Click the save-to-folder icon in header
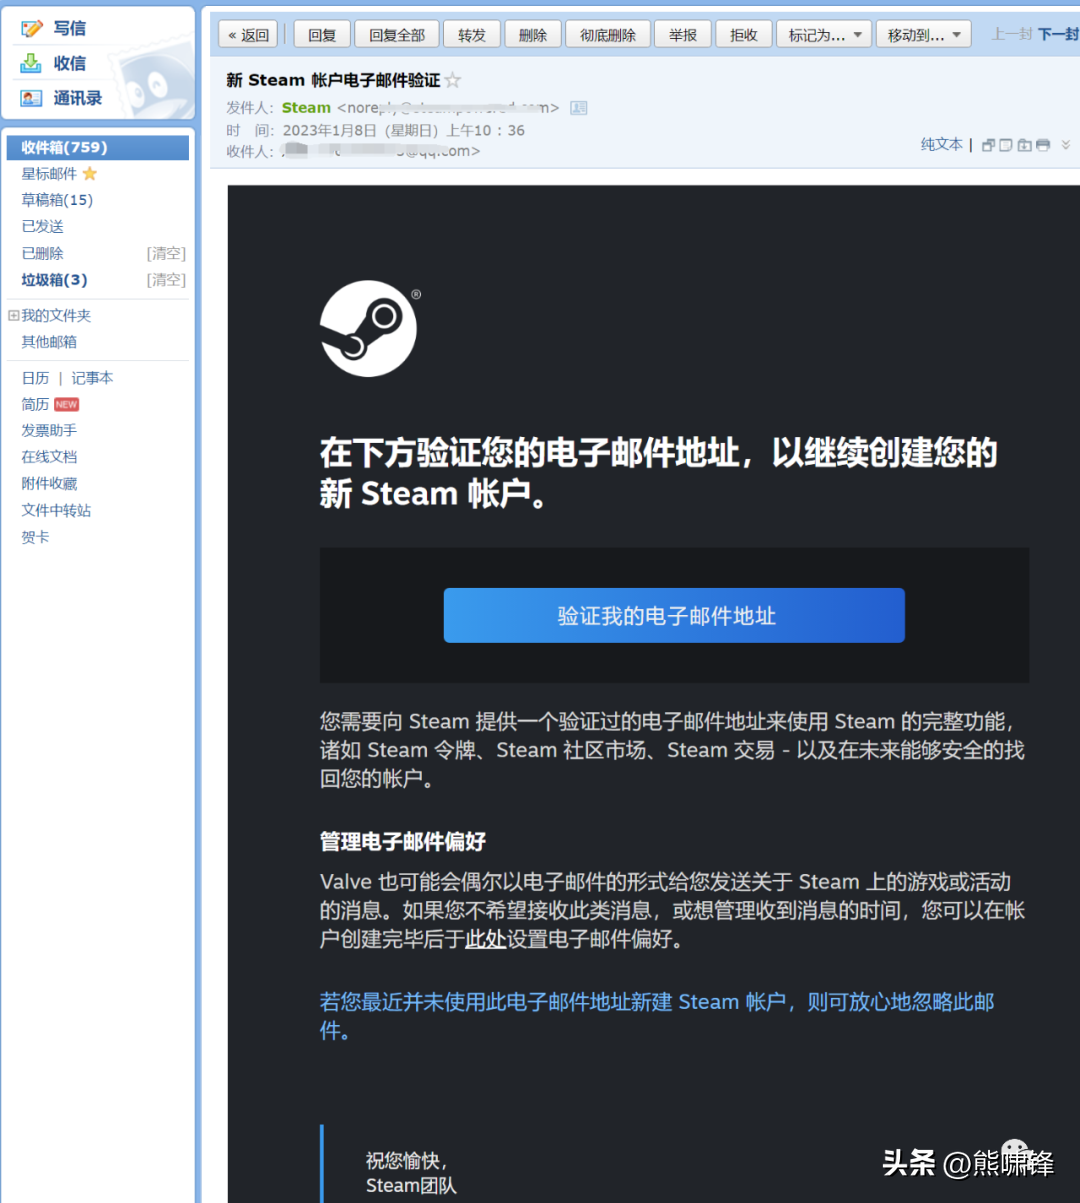The width and height of the screenshot is (1080, 1203). click(x=1024, y=145)
